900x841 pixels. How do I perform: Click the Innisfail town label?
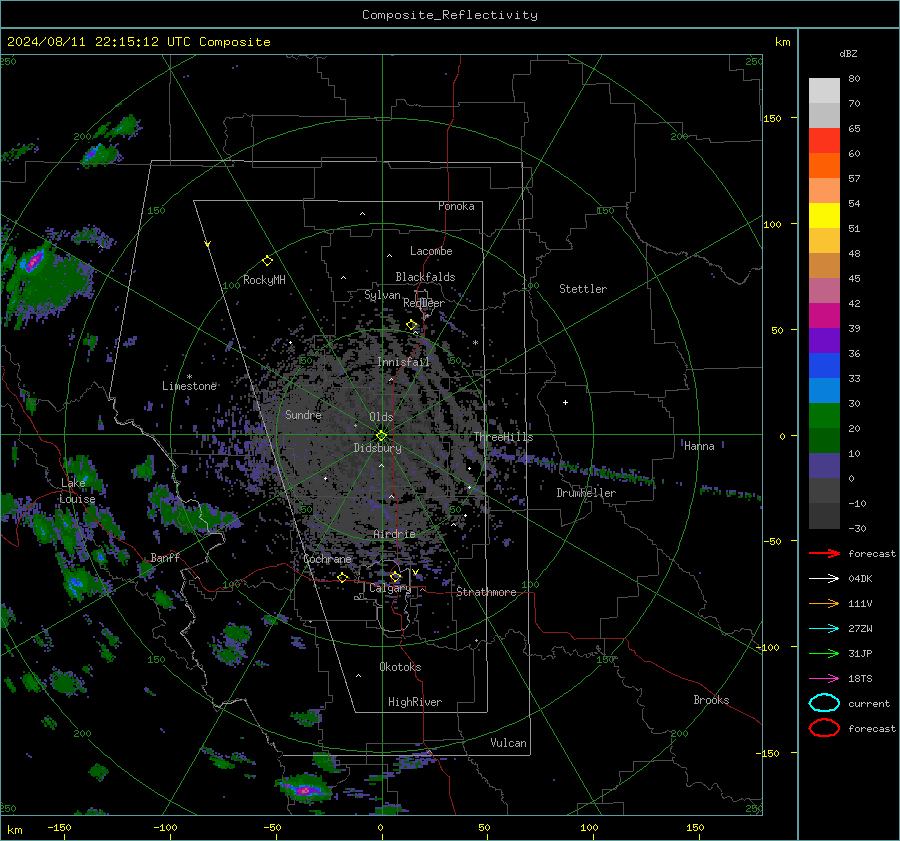pyautogui.click(x=403, y=362)
